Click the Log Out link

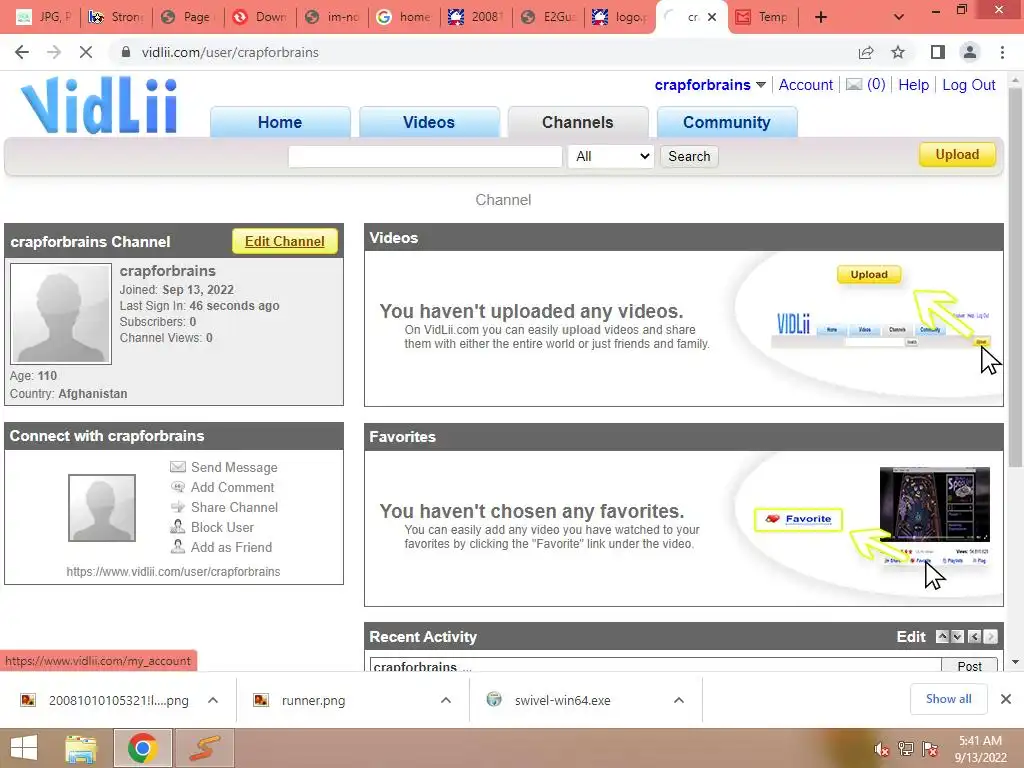[968, 85]
